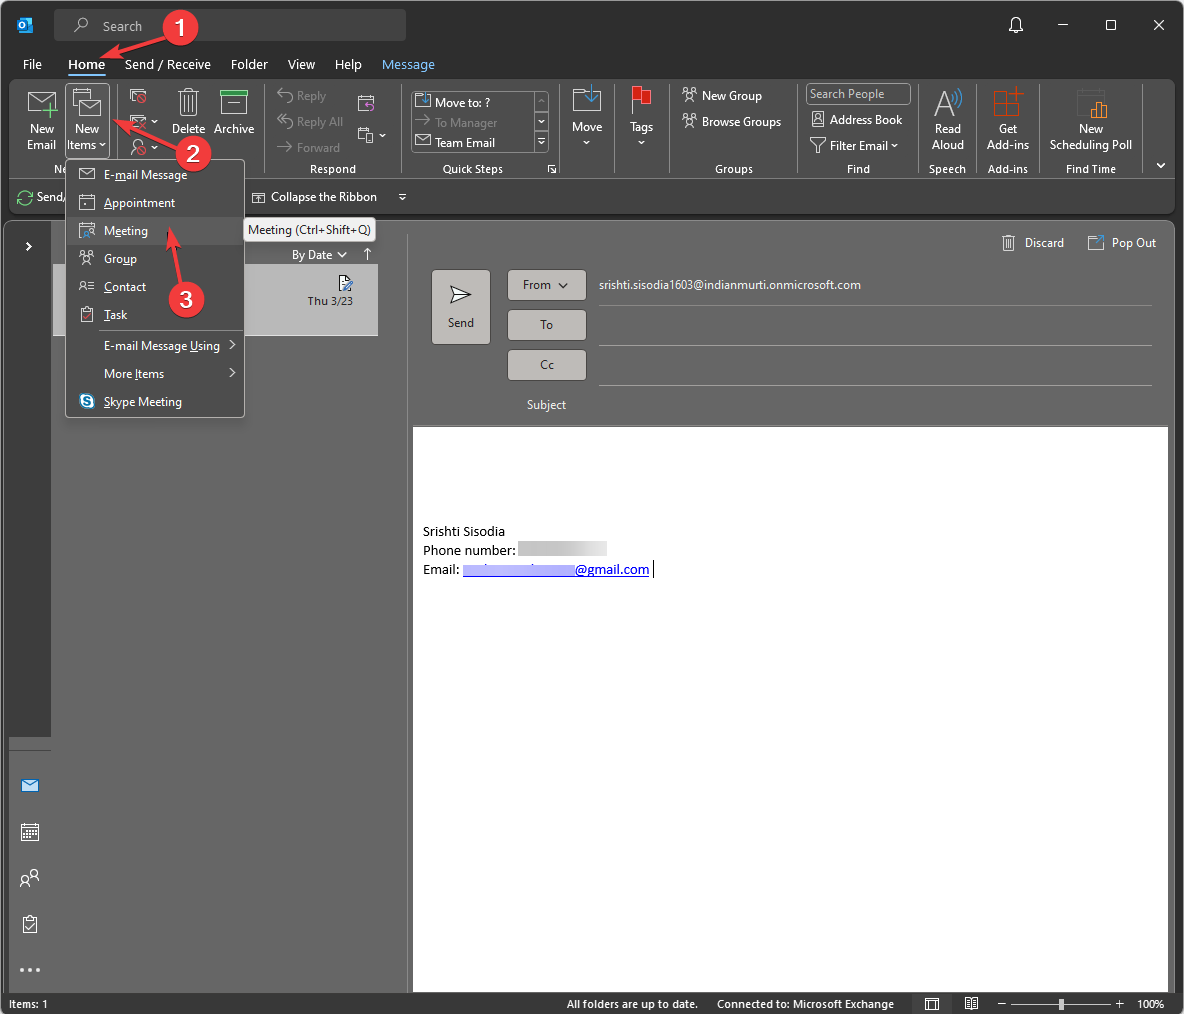Expand the From dropdown
Image resolution: width=1184 pixels, height=1014 pixels.
click(x=546, y=284)
